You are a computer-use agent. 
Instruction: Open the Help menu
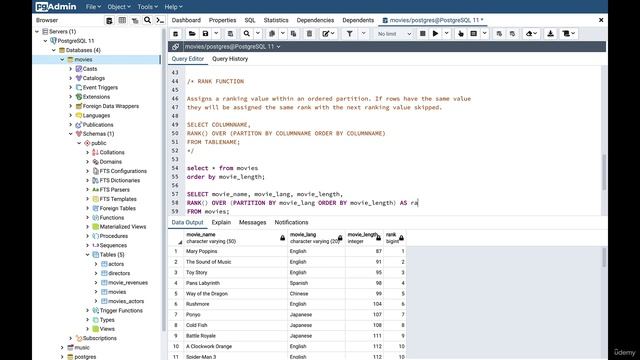[173, 7]
